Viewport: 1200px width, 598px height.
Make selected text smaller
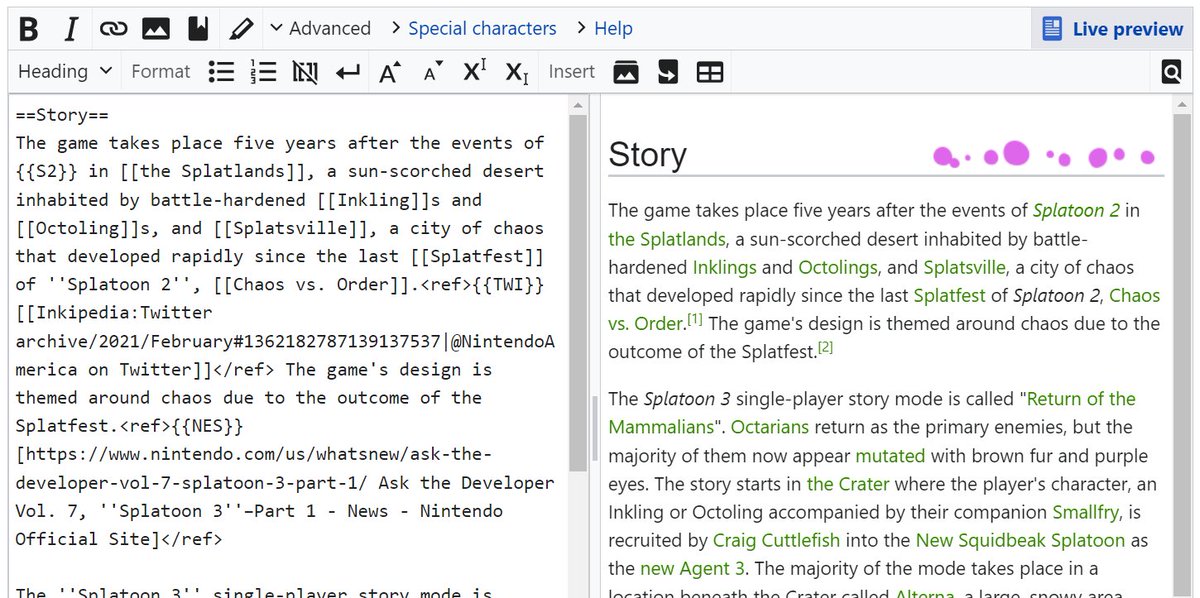432,72
